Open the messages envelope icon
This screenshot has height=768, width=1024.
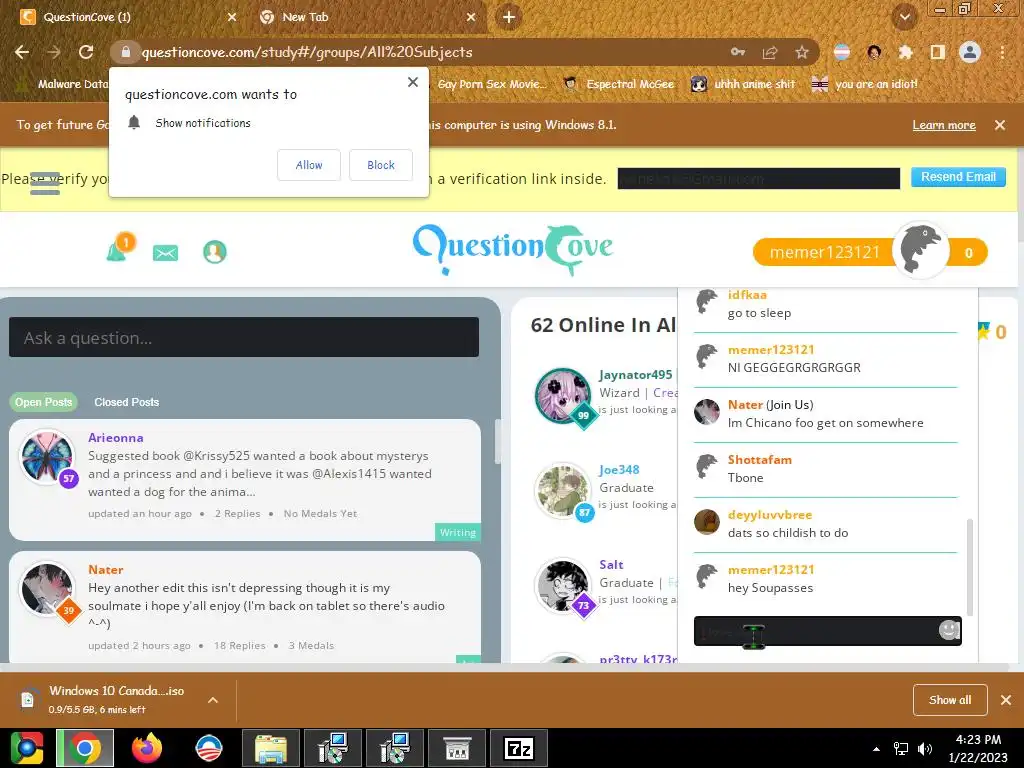coord(165,253)
